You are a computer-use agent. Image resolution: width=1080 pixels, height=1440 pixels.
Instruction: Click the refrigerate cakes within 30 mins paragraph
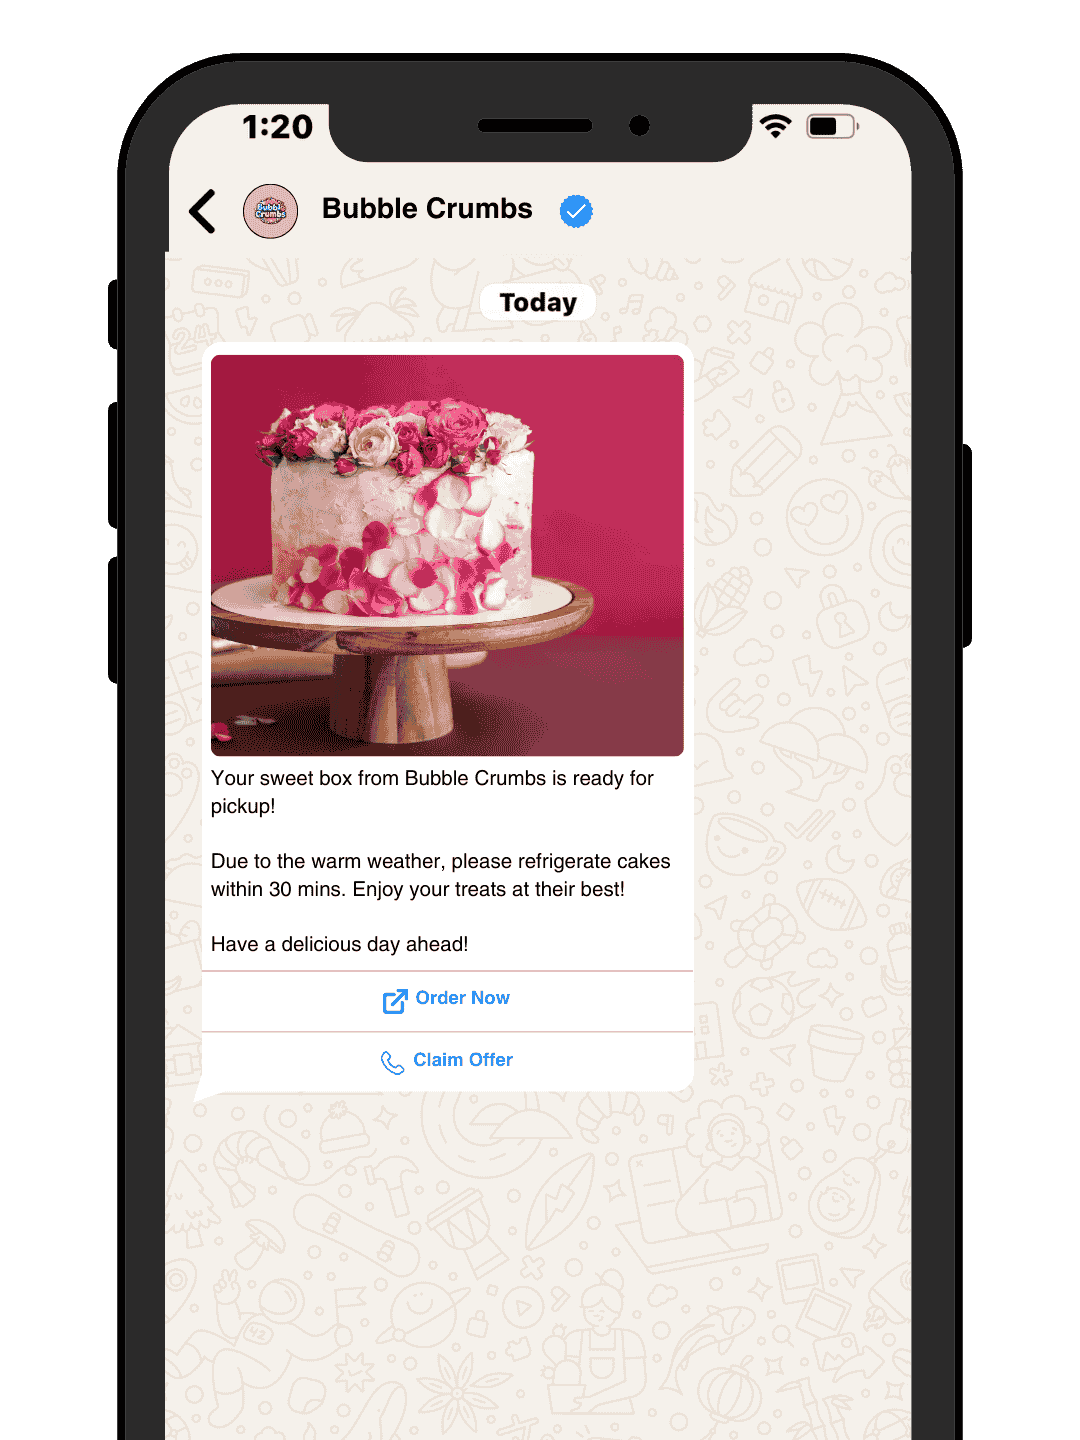coord(441,875)
